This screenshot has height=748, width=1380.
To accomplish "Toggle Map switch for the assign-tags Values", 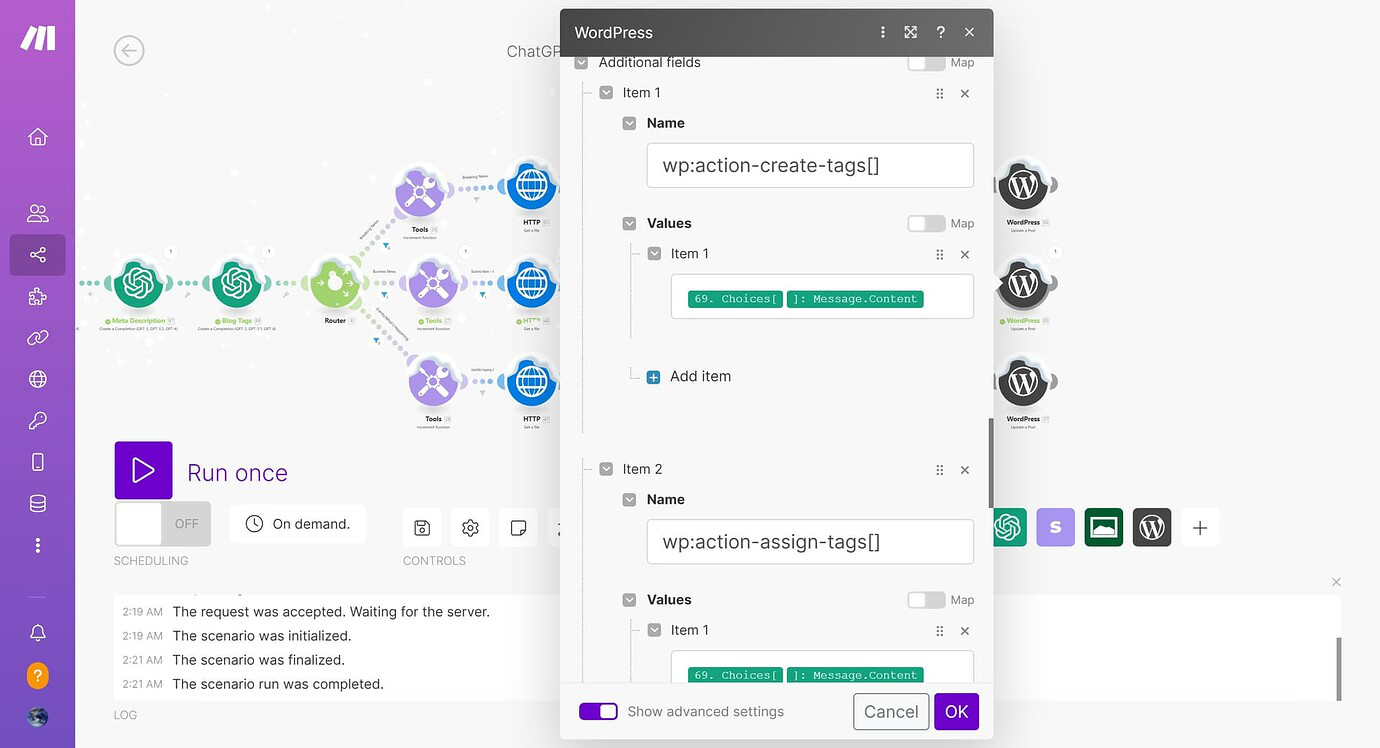I will (x=926, y=600).
